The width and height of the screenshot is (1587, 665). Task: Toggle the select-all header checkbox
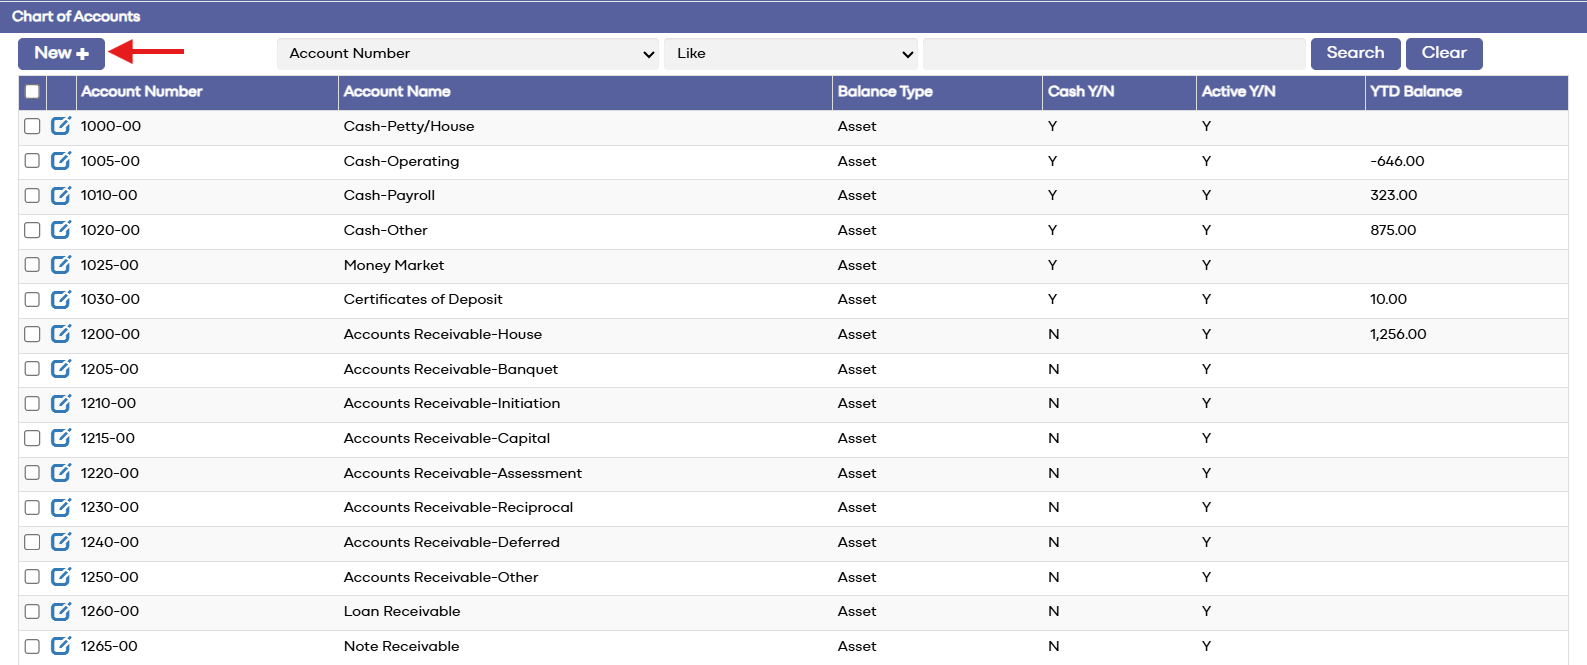[32, 92]
